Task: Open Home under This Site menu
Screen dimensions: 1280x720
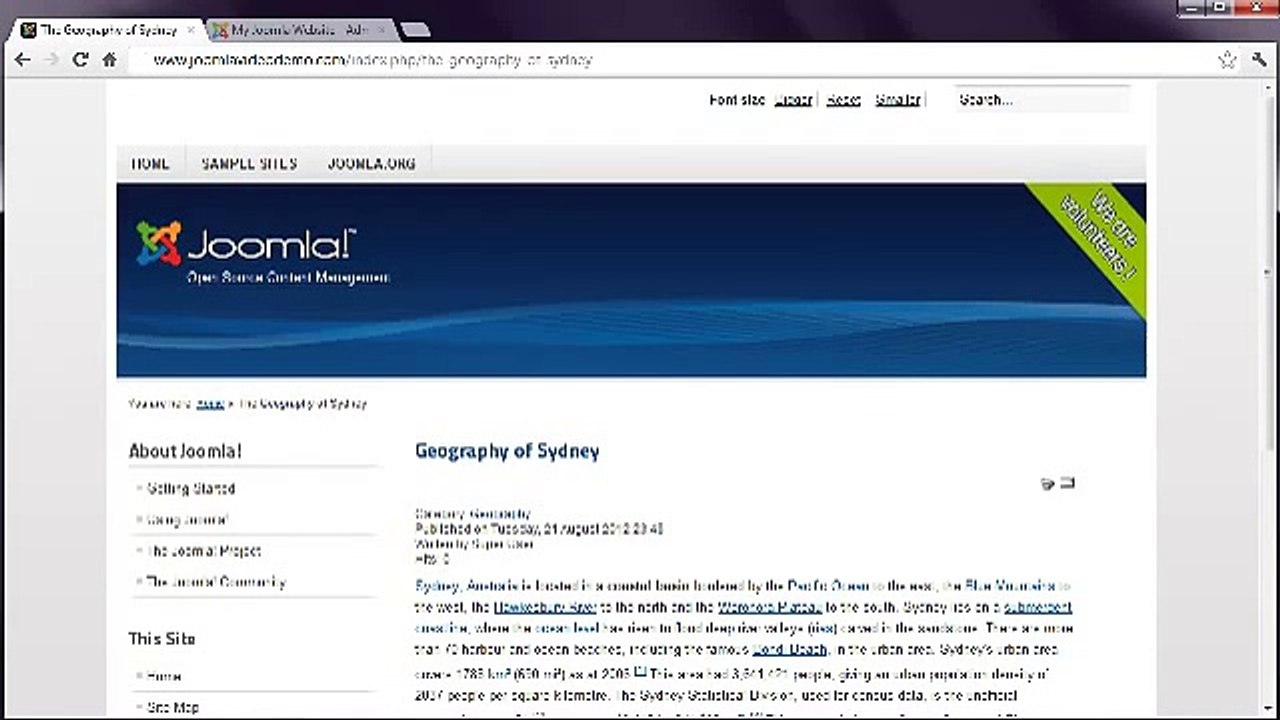Action: (x=164, y=676)
